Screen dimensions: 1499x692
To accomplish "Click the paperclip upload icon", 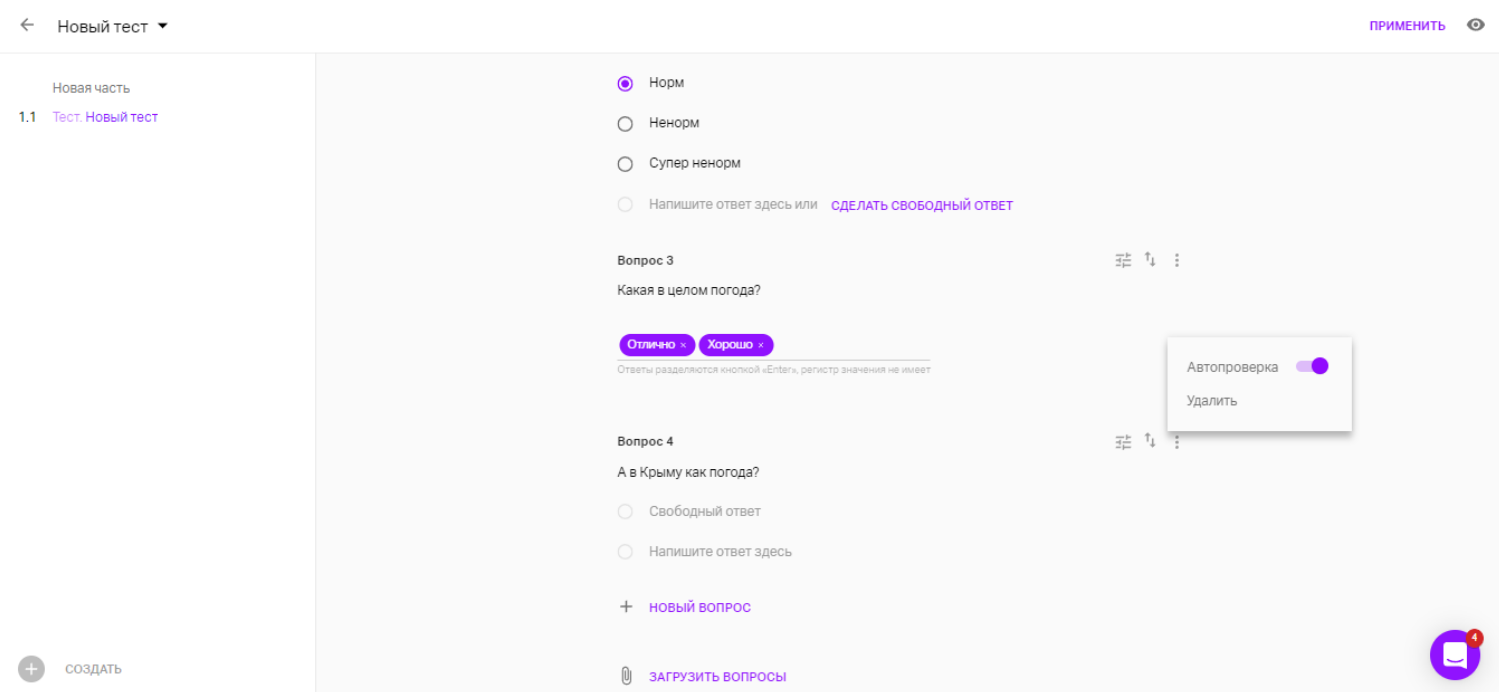I will click(627, 676).
